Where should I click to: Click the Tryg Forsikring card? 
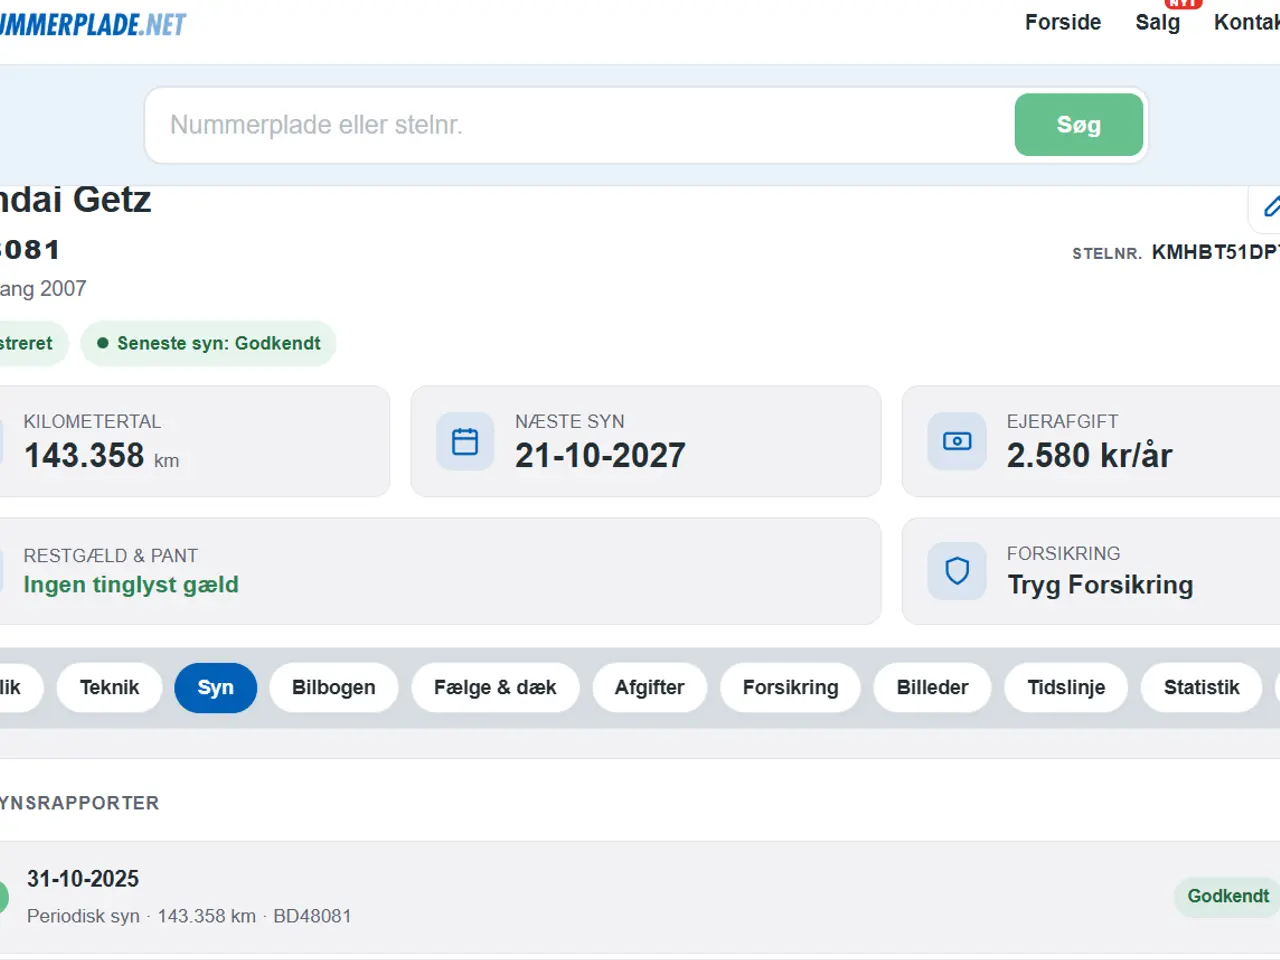1091,571
